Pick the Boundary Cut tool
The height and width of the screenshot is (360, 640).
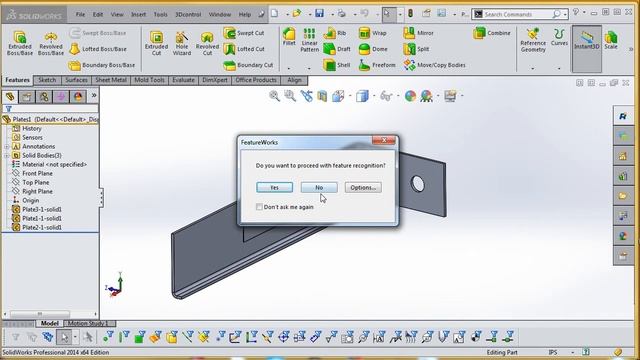[248, 65]
